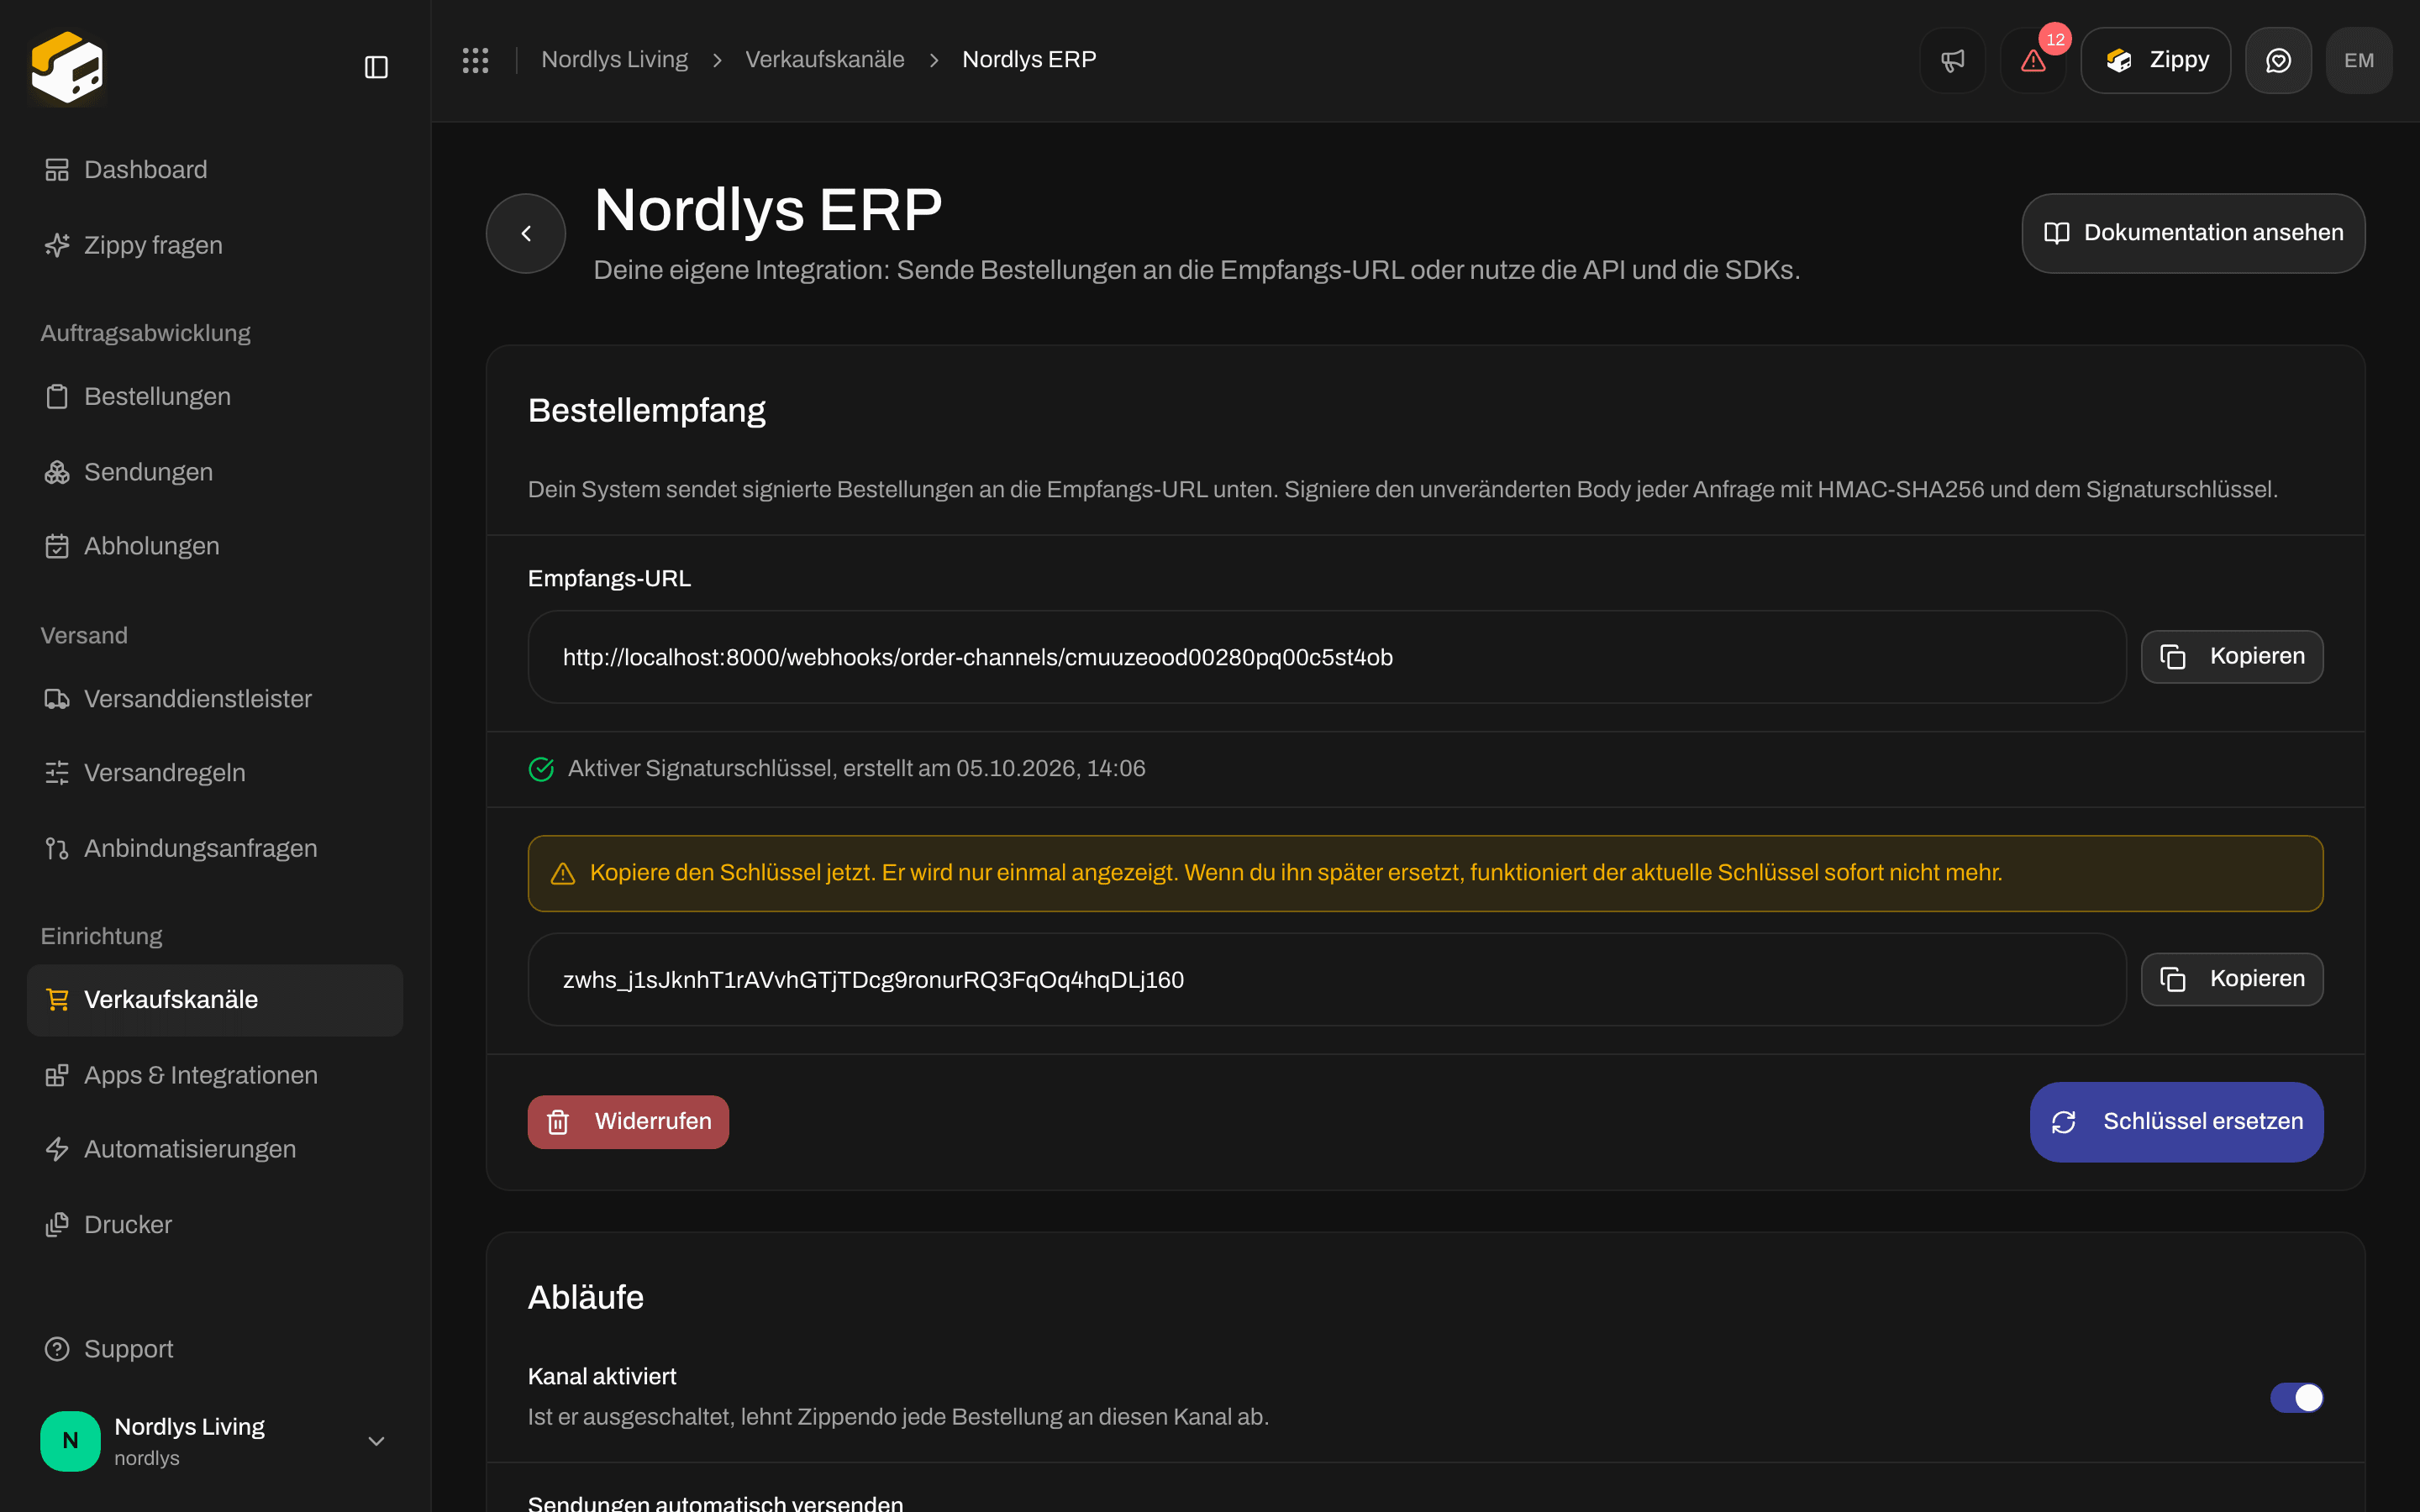
Task: Click Schlüssel ersetzen
Action: tap(2176, 1122)
